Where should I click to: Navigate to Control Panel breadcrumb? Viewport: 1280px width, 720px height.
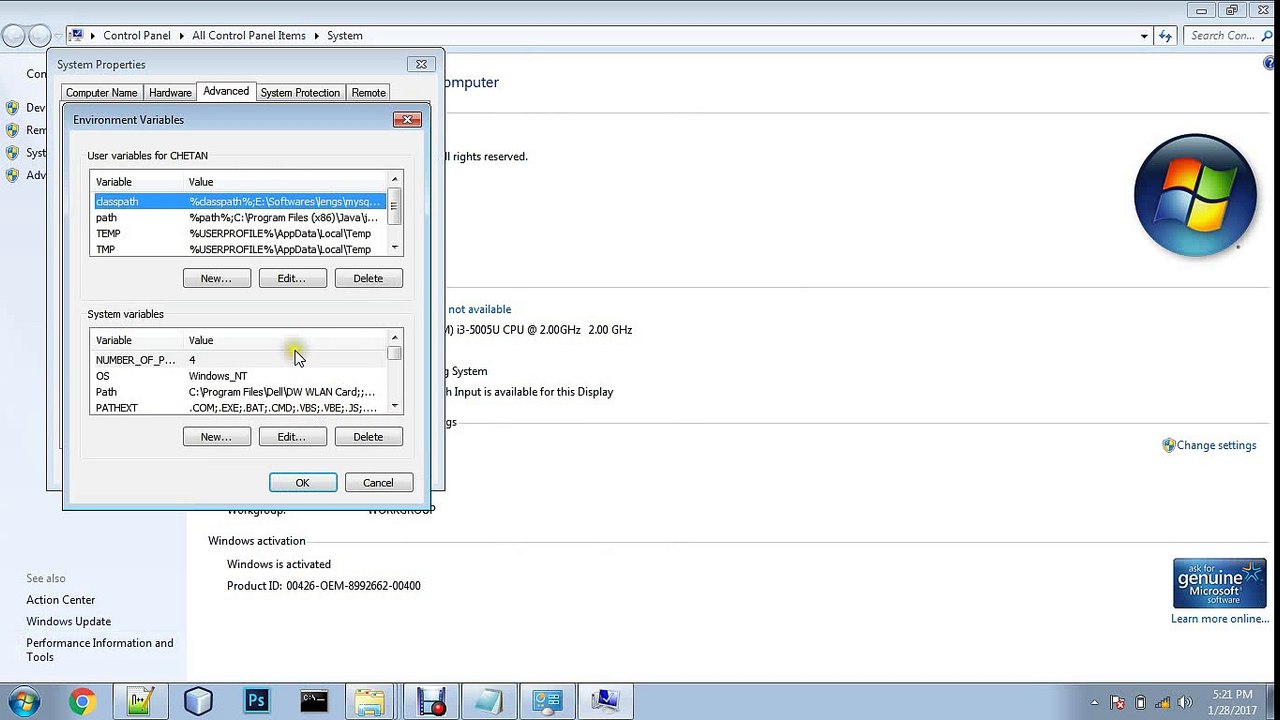pyautogui.click(x=137, y=36)
